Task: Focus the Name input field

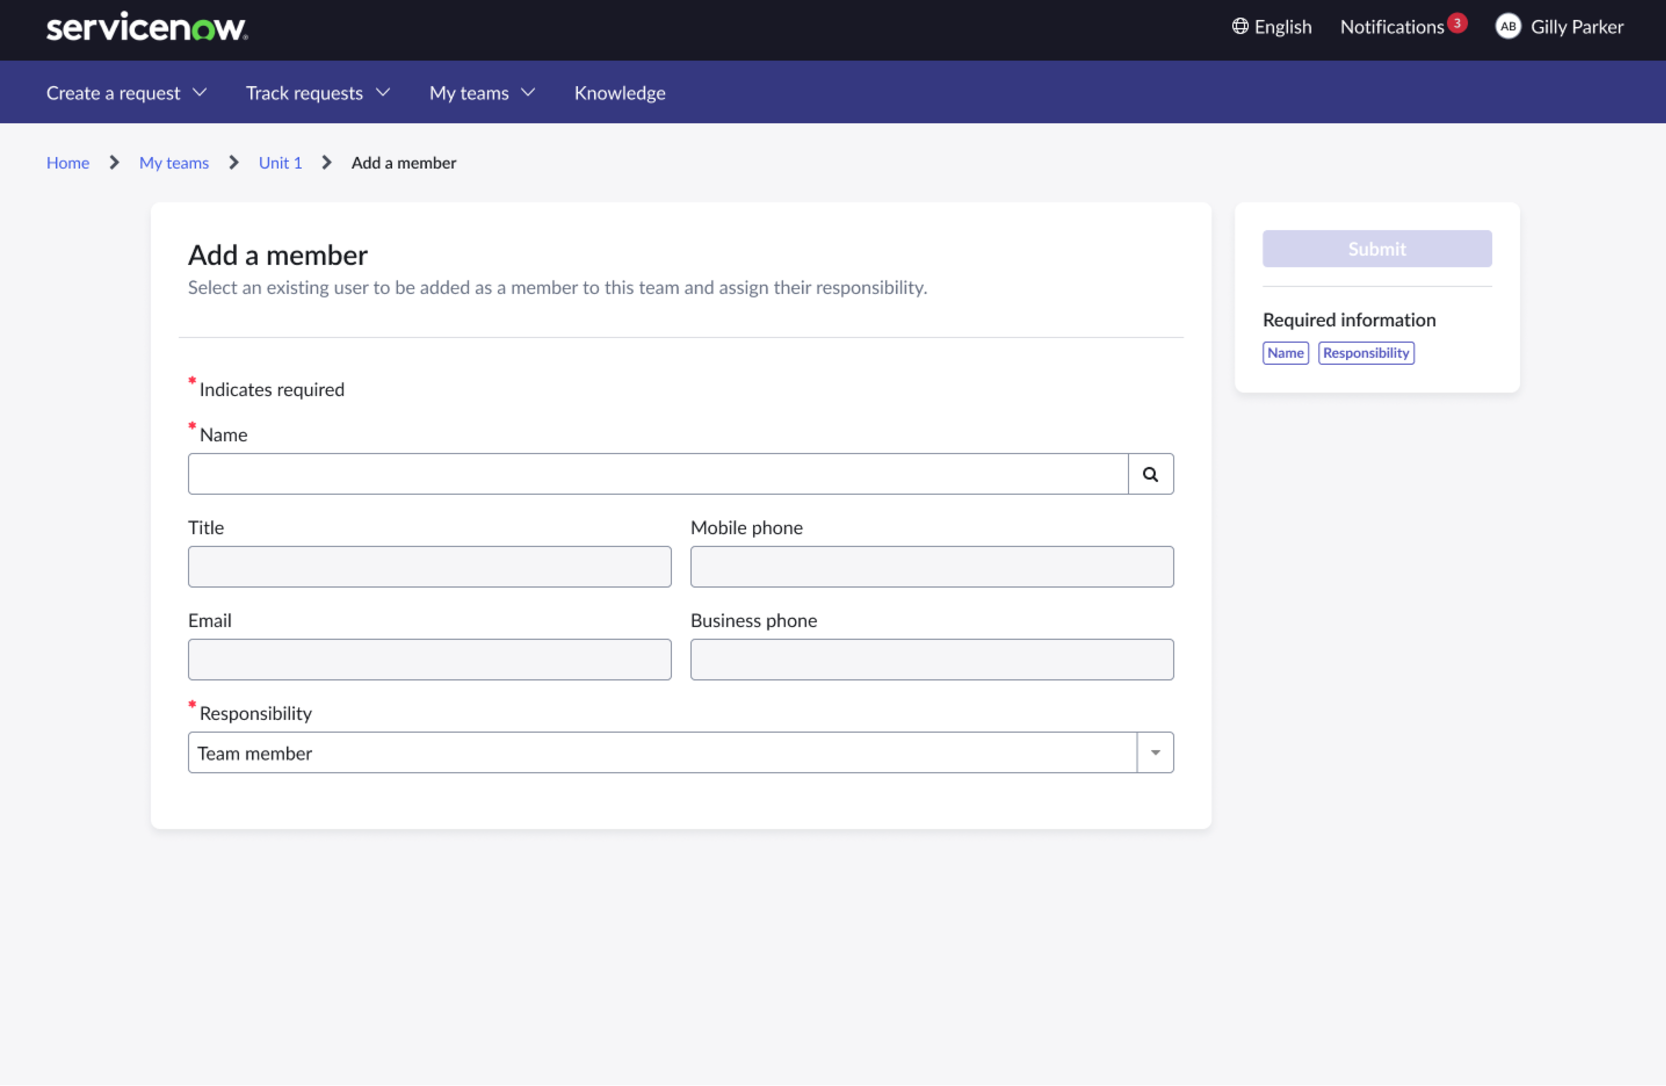Action: (x=658, y=474)
